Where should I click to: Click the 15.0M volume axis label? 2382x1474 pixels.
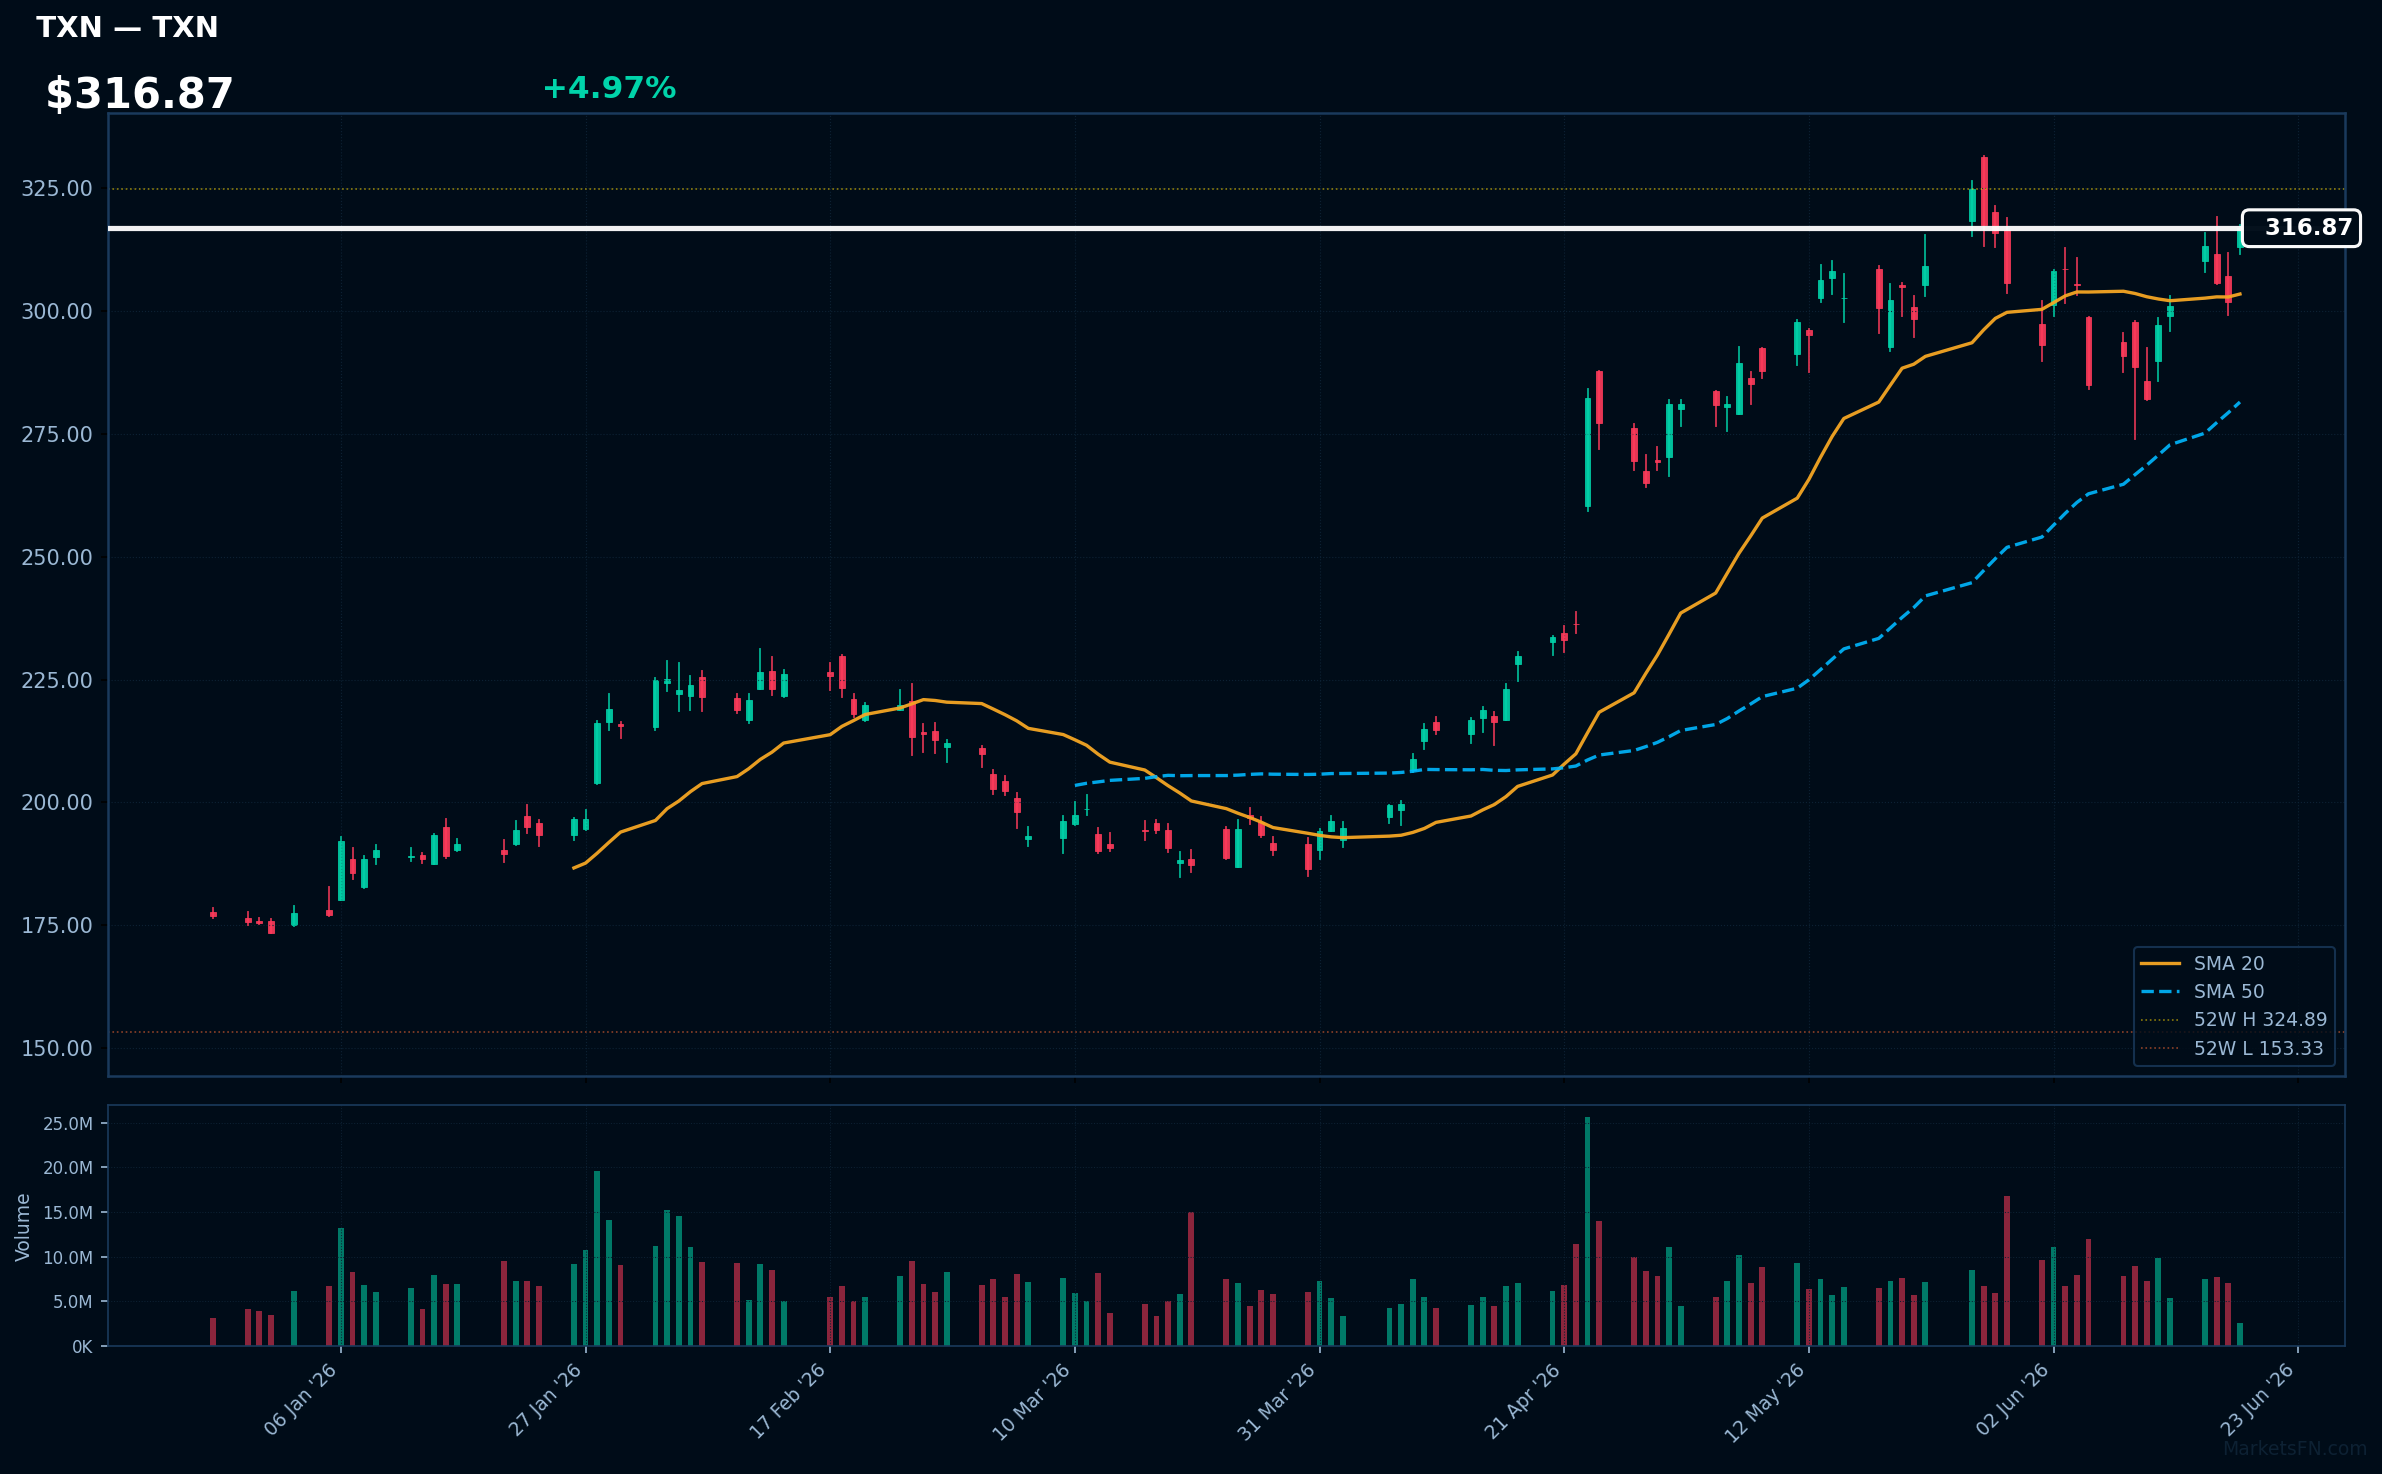click(68, 1213)
